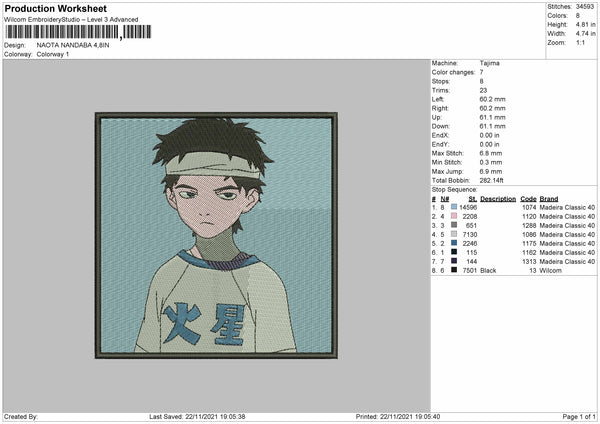The image size is (600, 424).
Task: Click 'Wilcom EmbroideryStudio – Level 3 Advanced' text
Action: coord(71,20)
